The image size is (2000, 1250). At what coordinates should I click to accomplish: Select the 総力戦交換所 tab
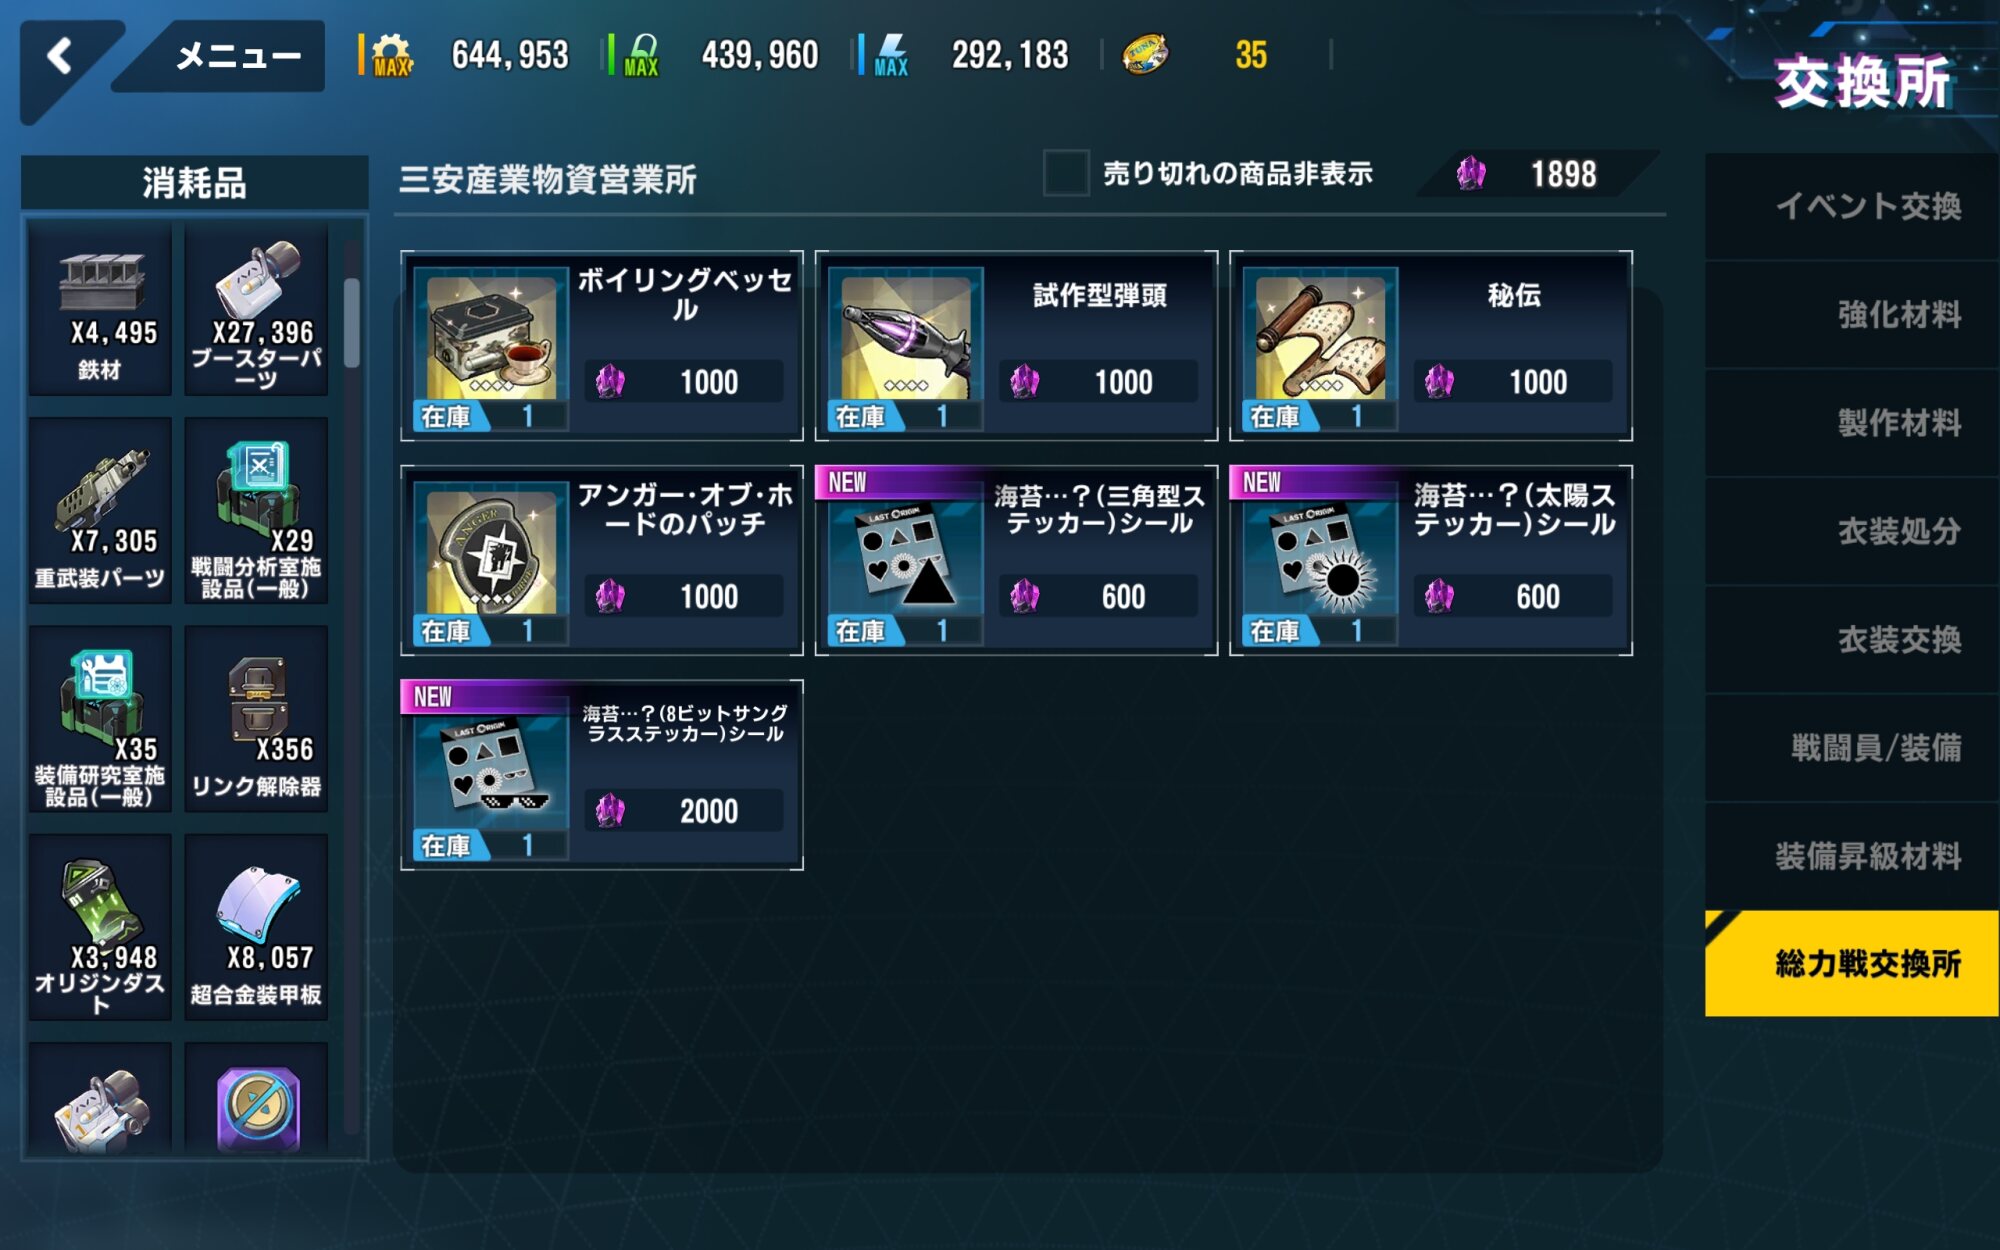click(1852, 964)
